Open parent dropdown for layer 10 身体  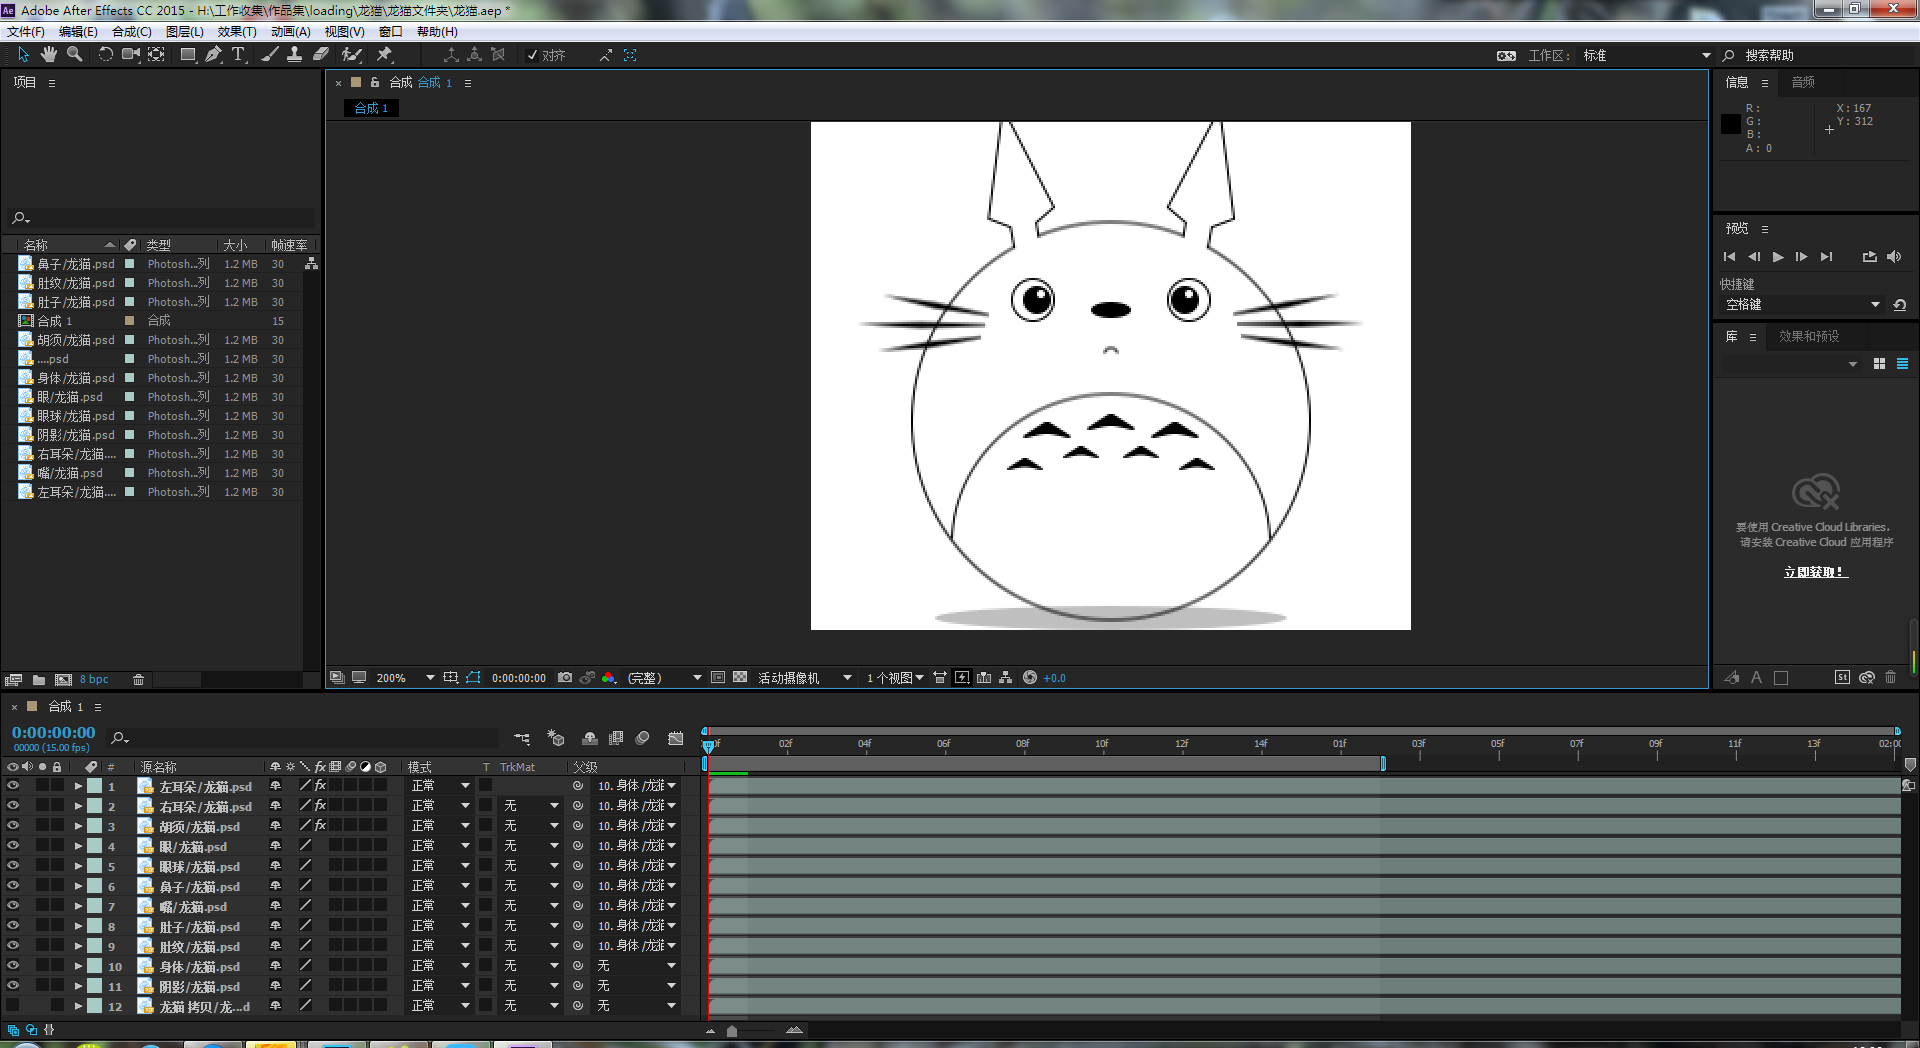pos(637,966)
